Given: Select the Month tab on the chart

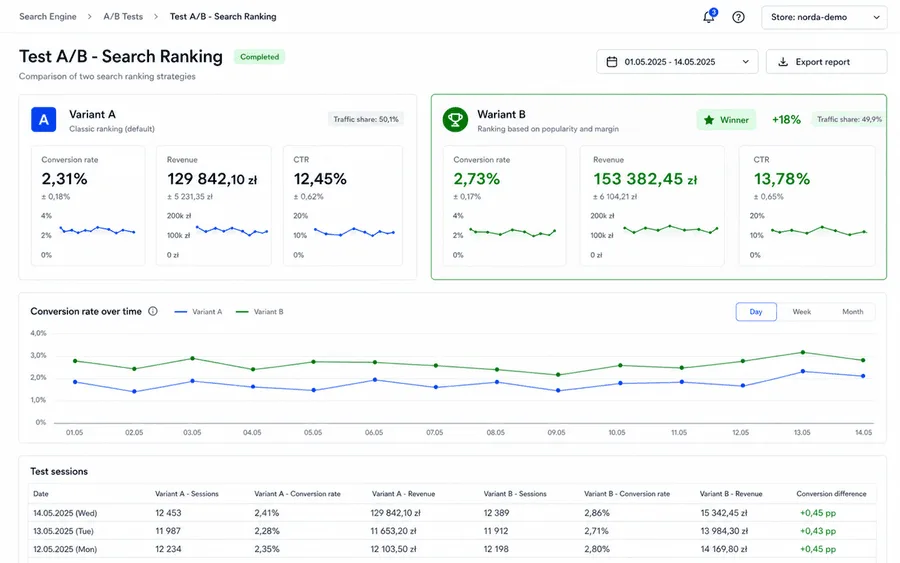Looking at the screenshot, I should pyautogui.click(x=852, y=312).
